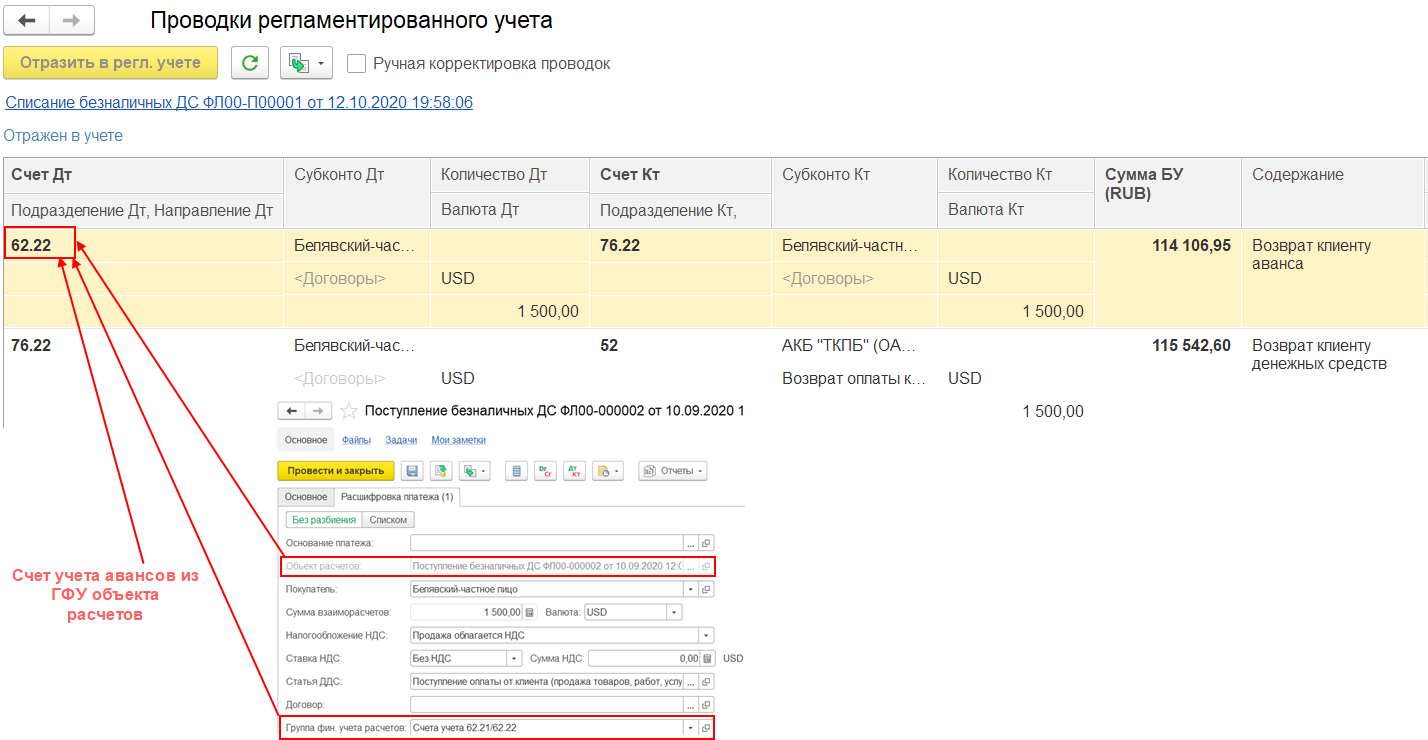Post document with the green arrow sheet icon
Image resolution: width=1428 pixels, height=740 pixels.
[441, 471]
